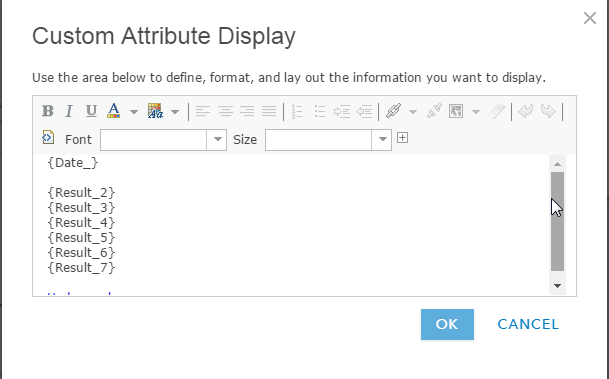Image resolution: width=609 pixels, height=379 pixels.
Task: Add field name with plus icon
Action: (402, 138)
